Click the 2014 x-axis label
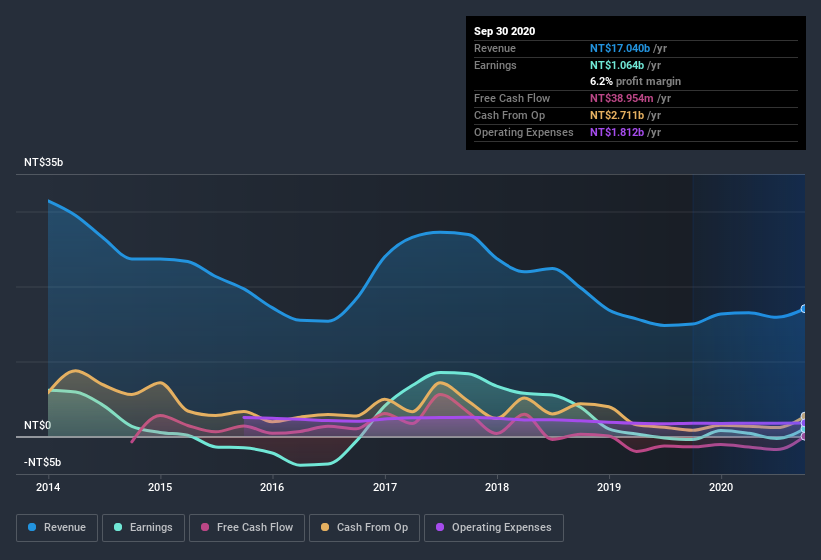 (48, 487)
